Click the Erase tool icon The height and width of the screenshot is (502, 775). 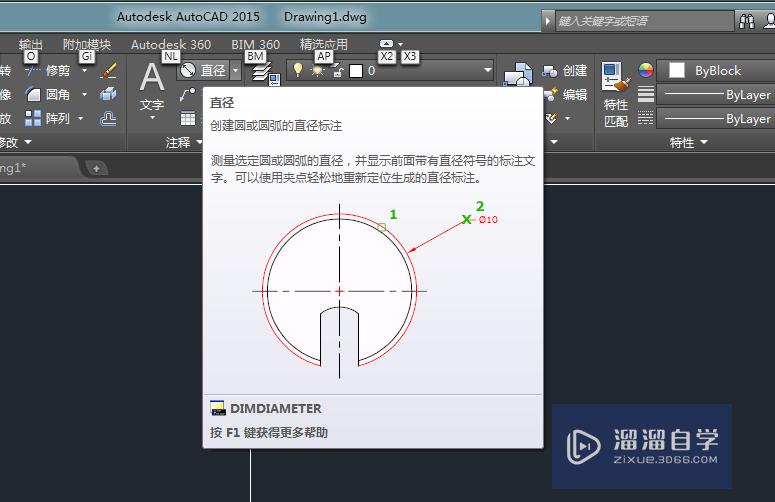pyautogui.click(x=108, y=71)
